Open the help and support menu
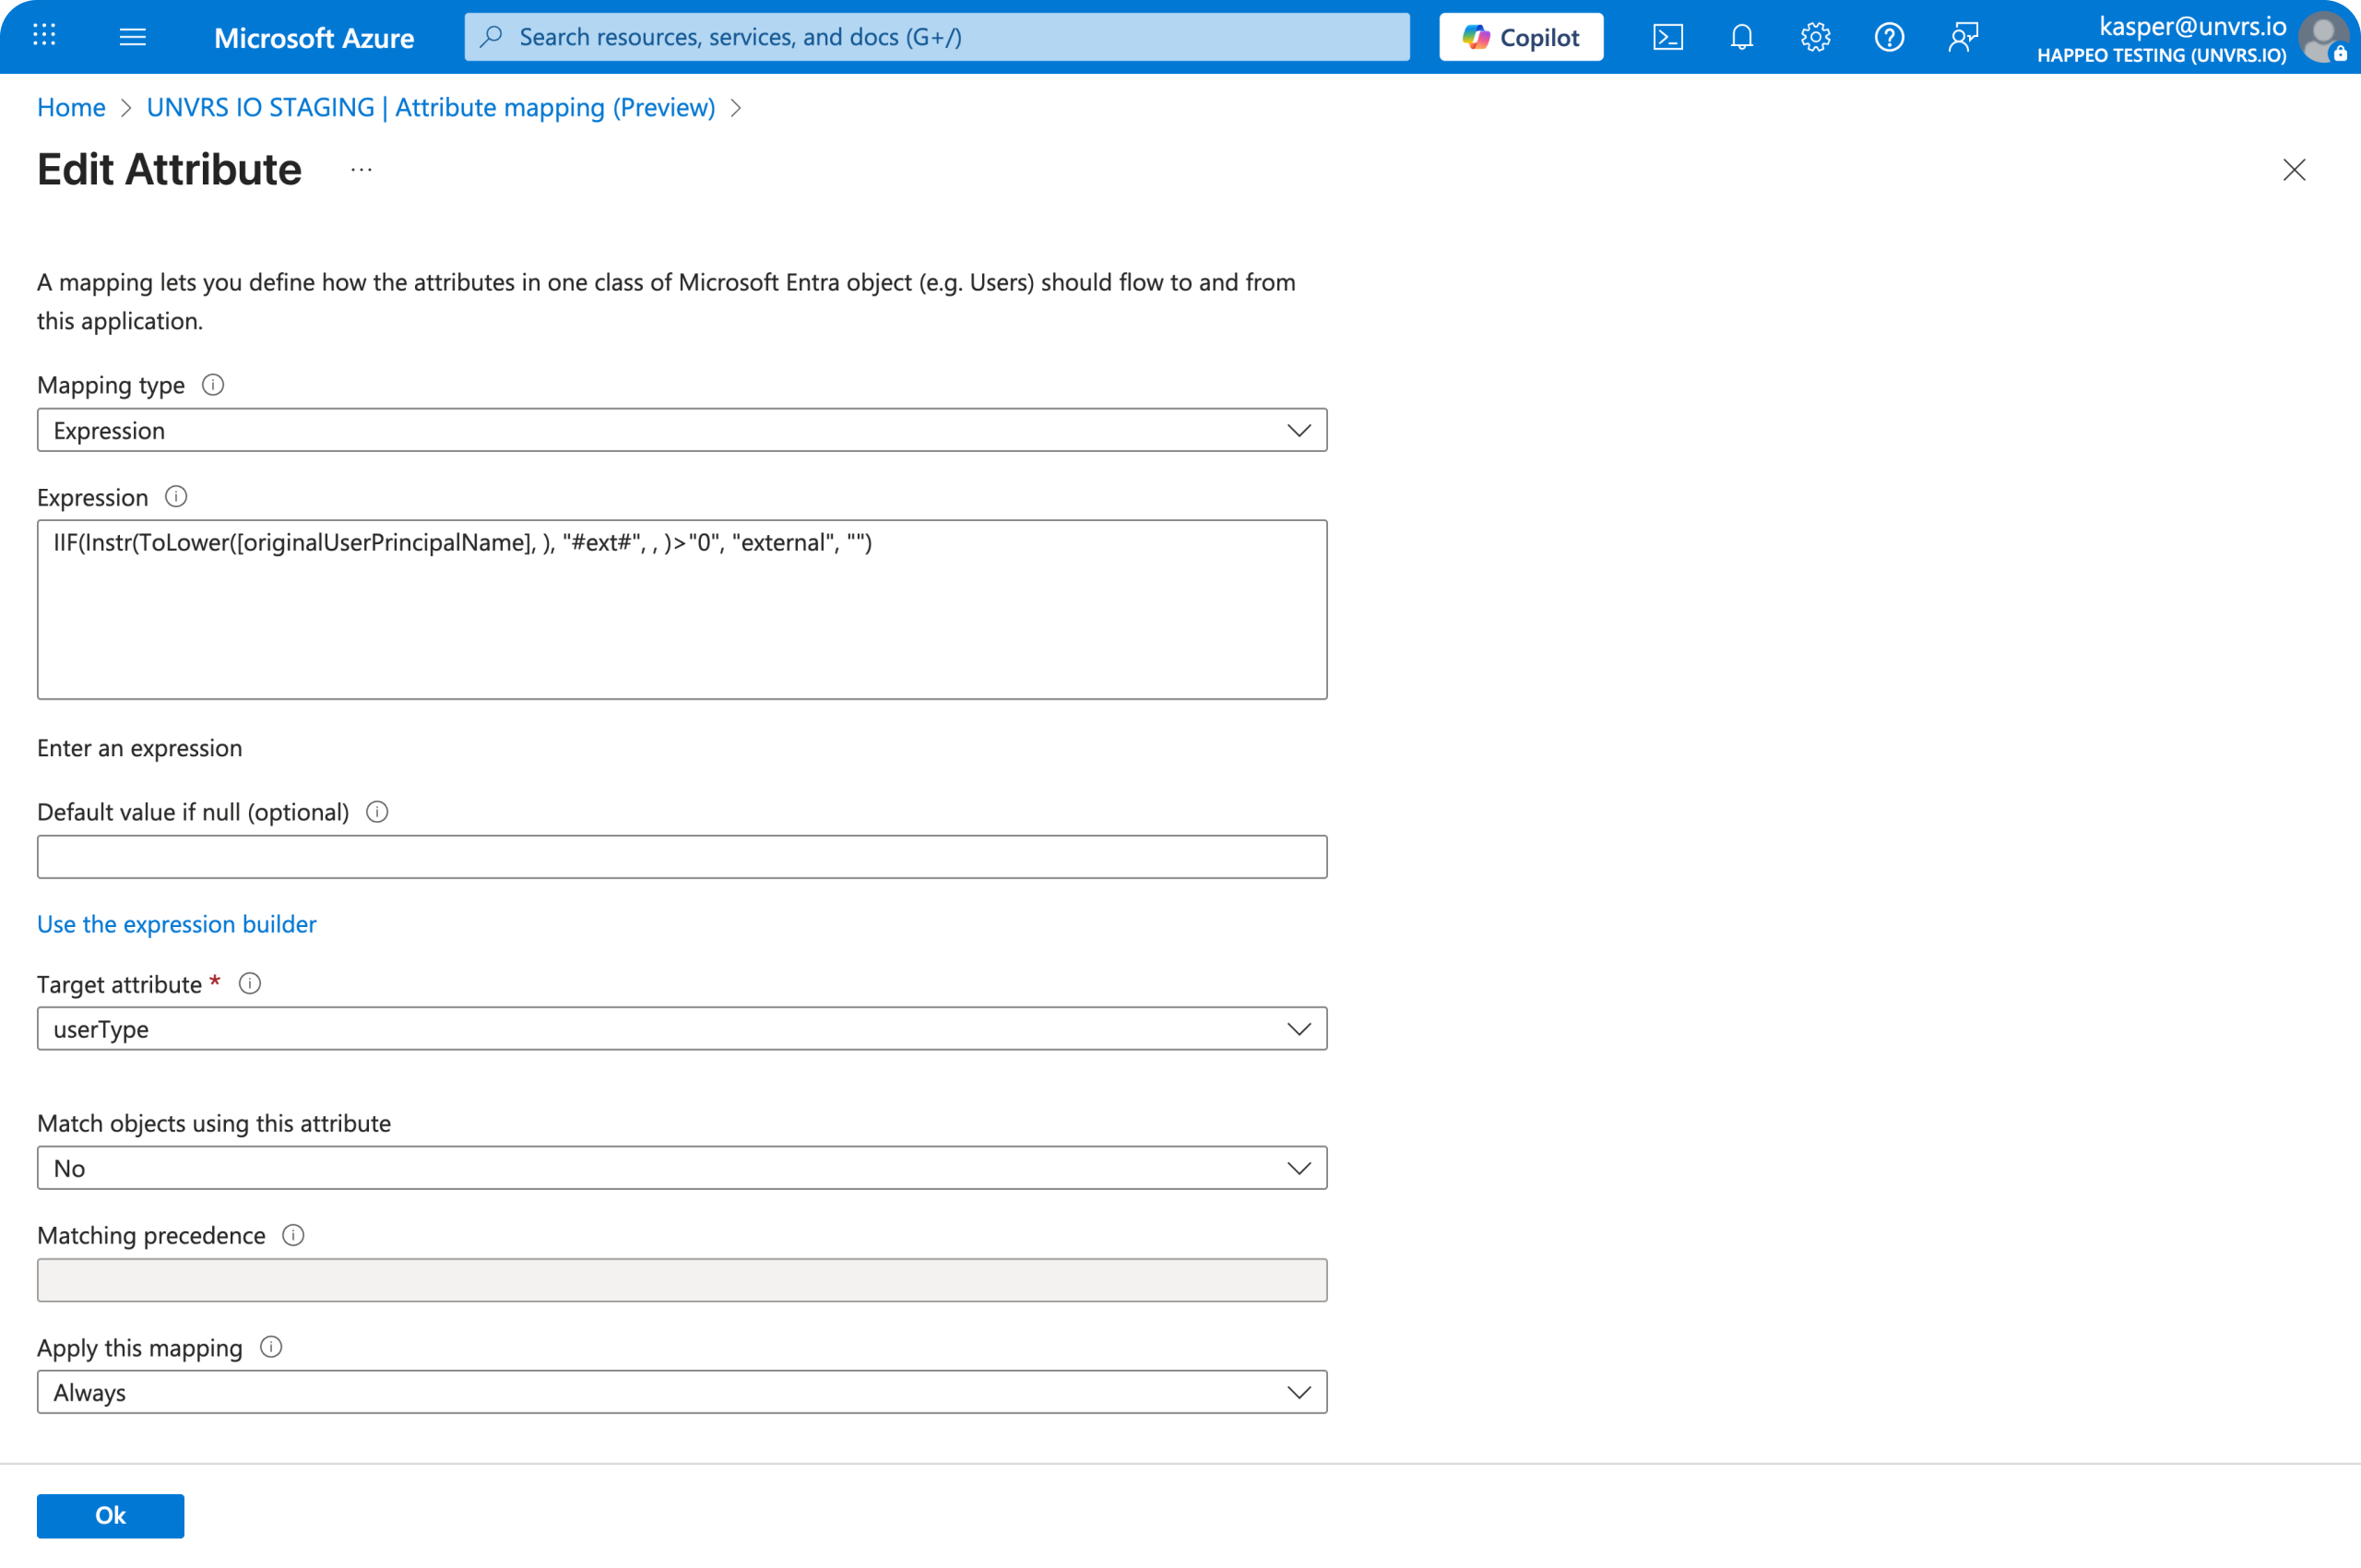 [1889, 36]
